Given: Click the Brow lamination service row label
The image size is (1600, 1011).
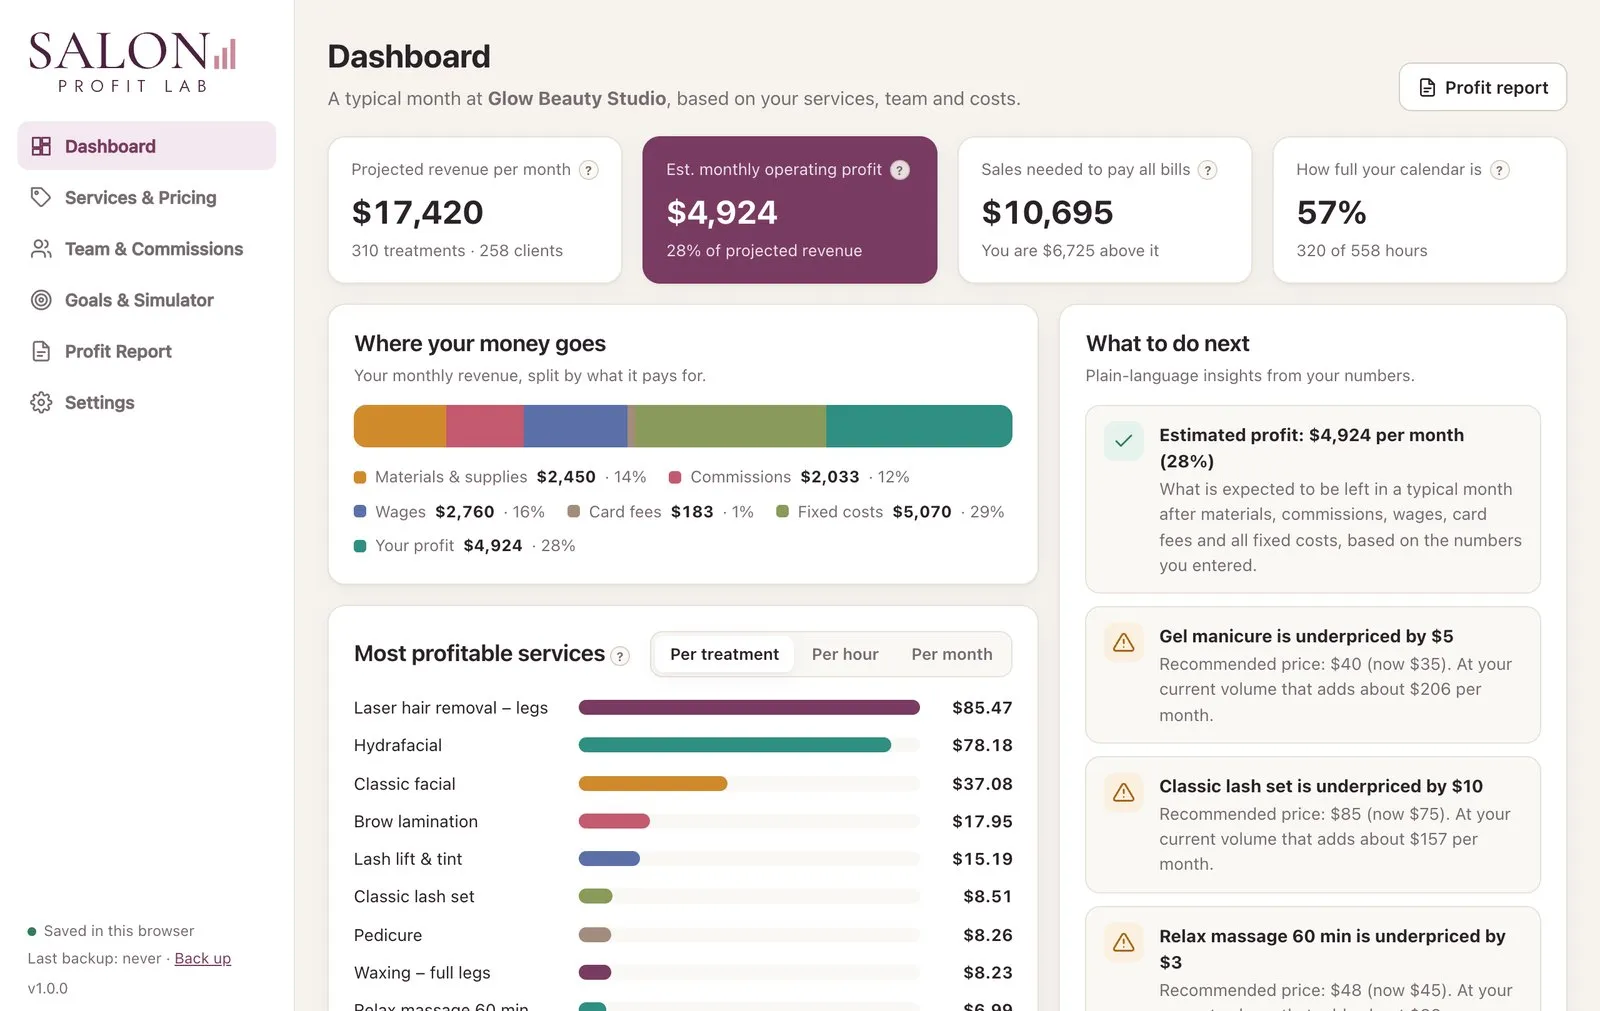Looking at the screenshot, I should [x=416, y=821].
